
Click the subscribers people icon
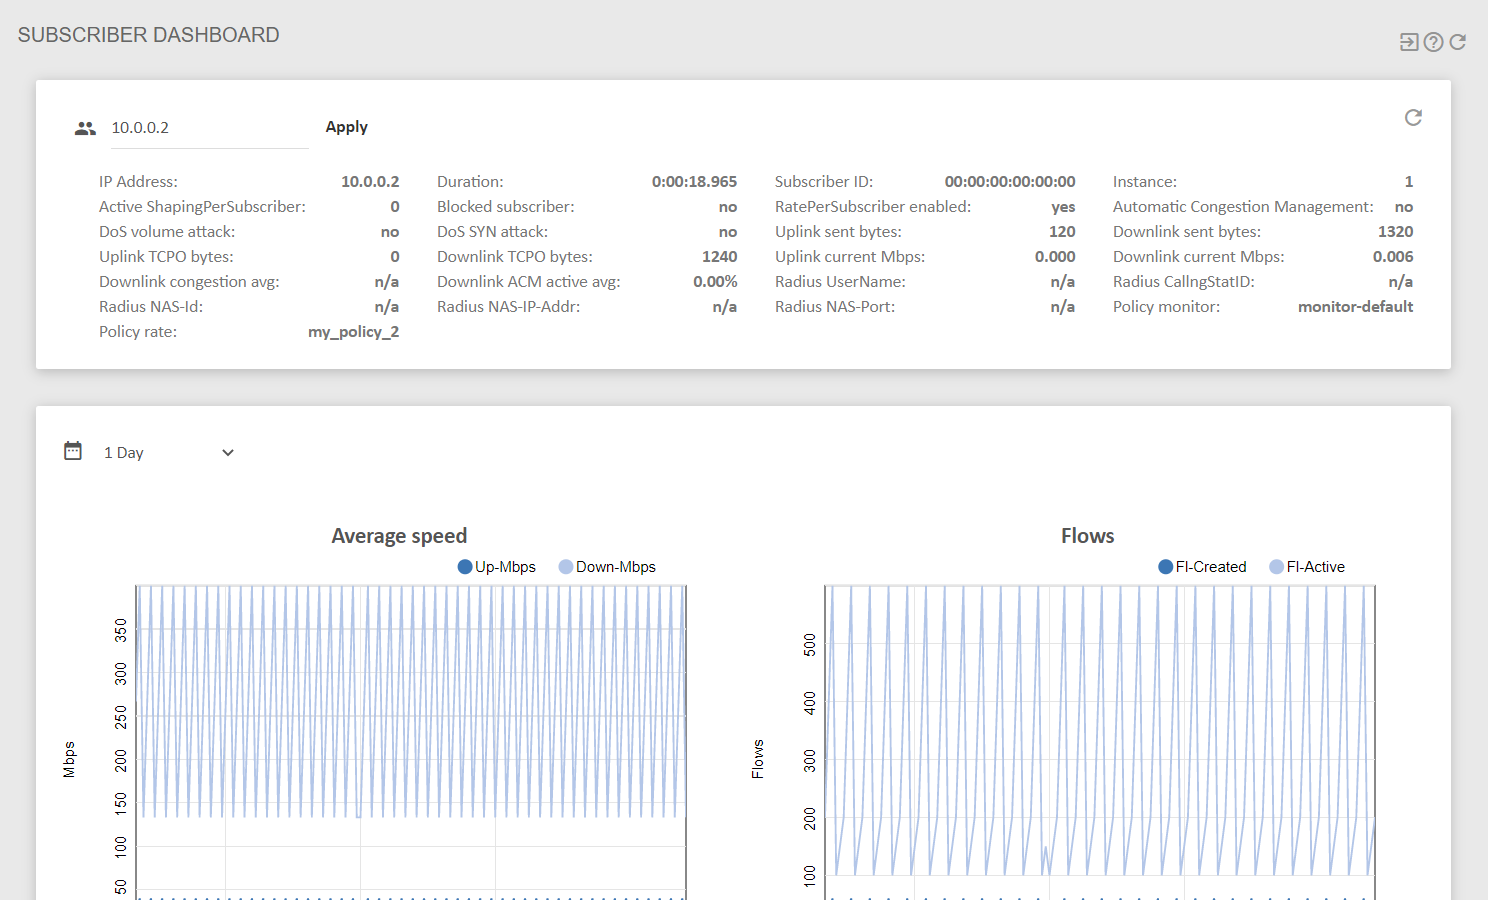(x=85, y=128)
